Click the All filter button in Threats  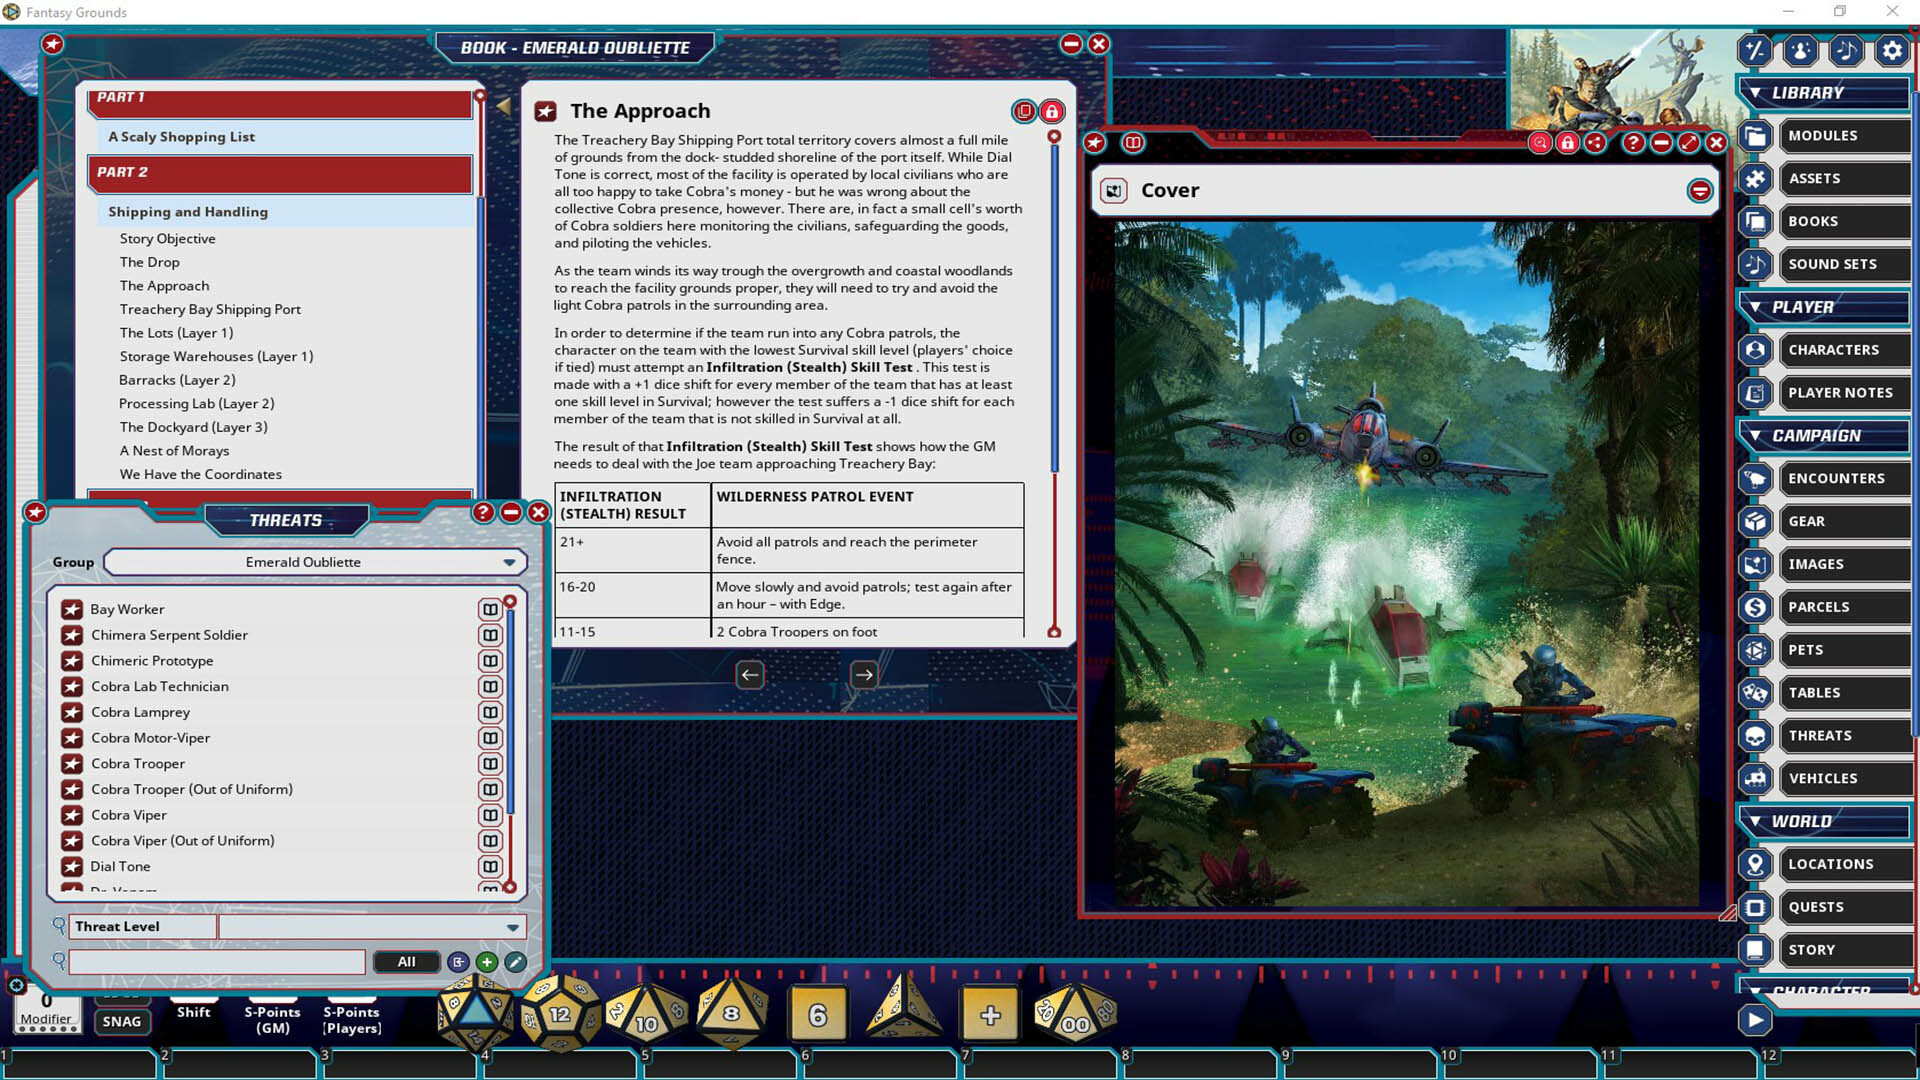[x=406, y=961]
